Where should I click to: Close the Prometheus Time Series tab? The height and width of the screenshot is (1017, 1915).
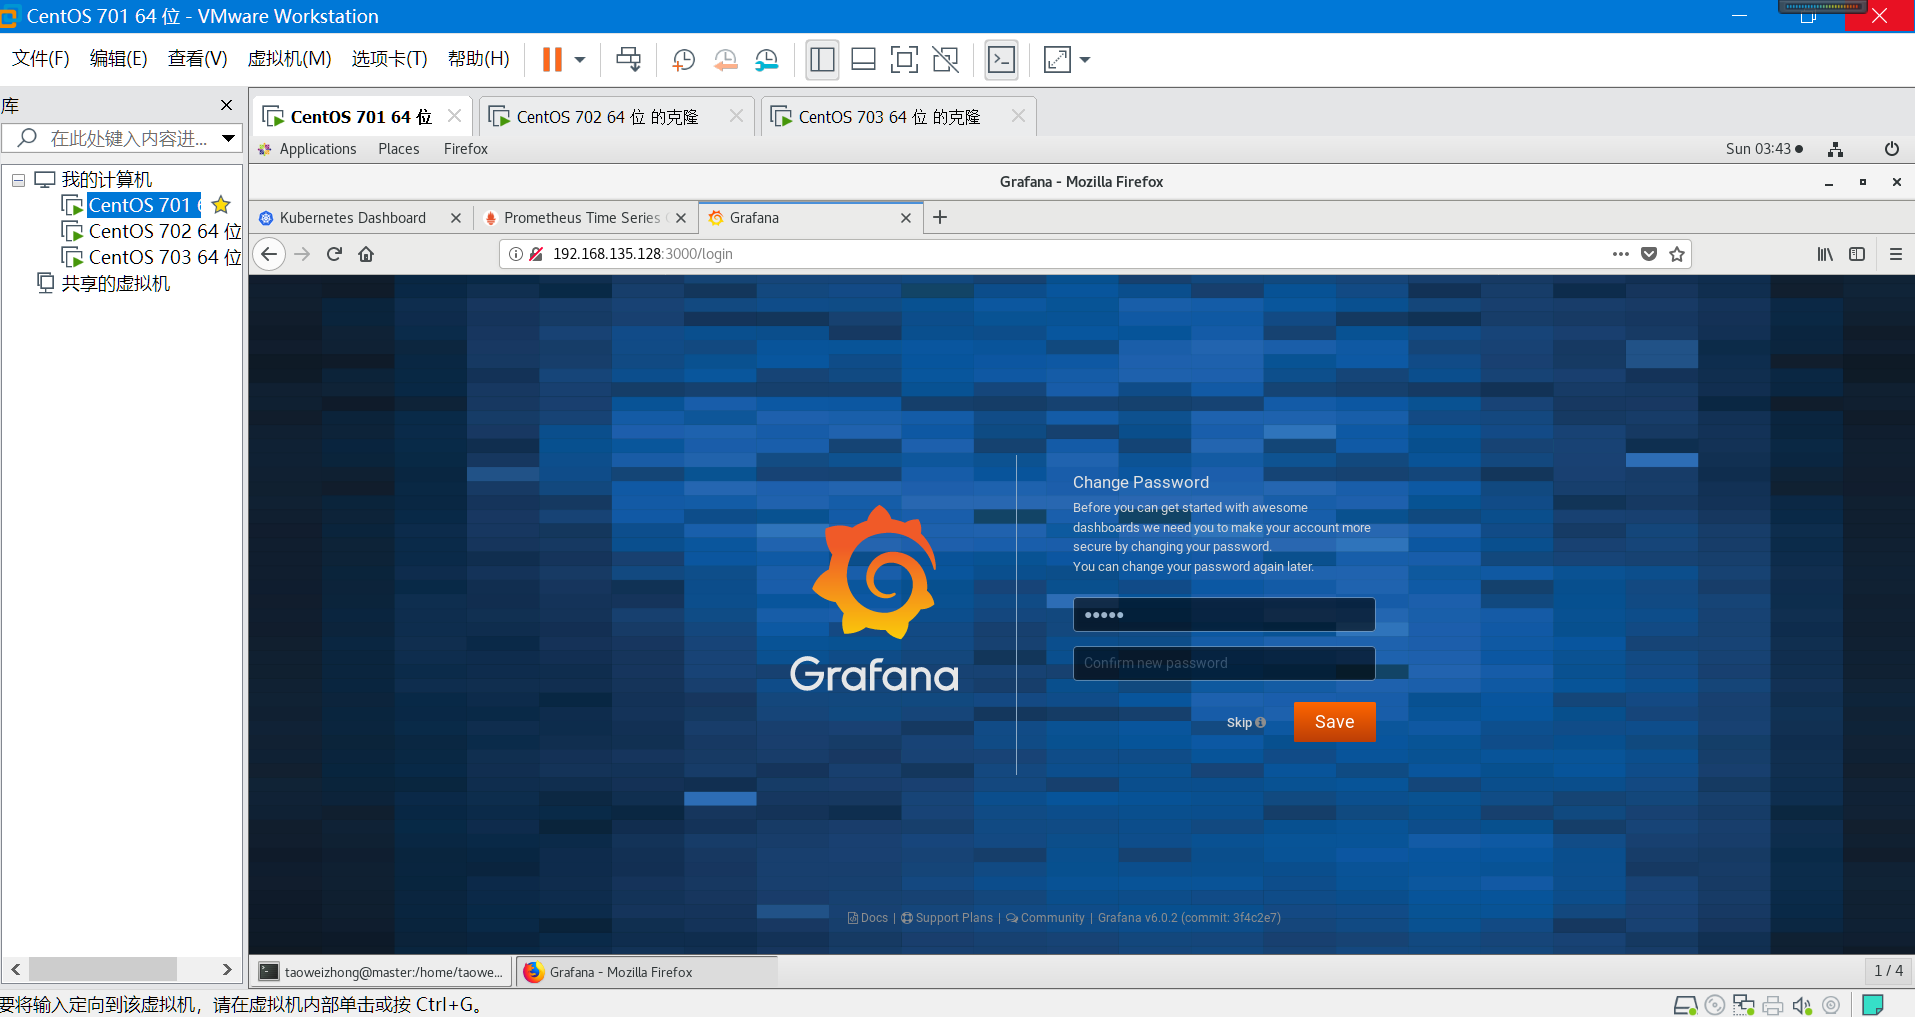pos(681,218)
